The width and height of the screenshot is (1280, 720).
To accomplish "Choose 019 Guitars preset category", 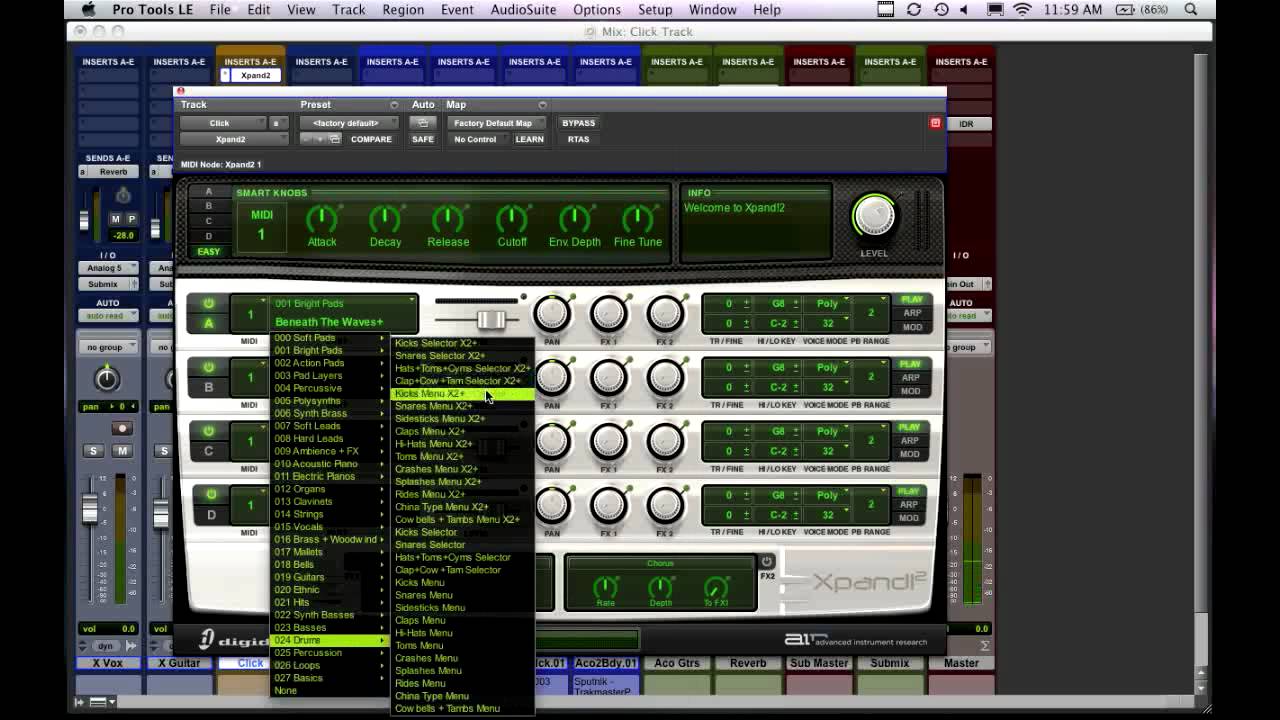I will [329, 577].
